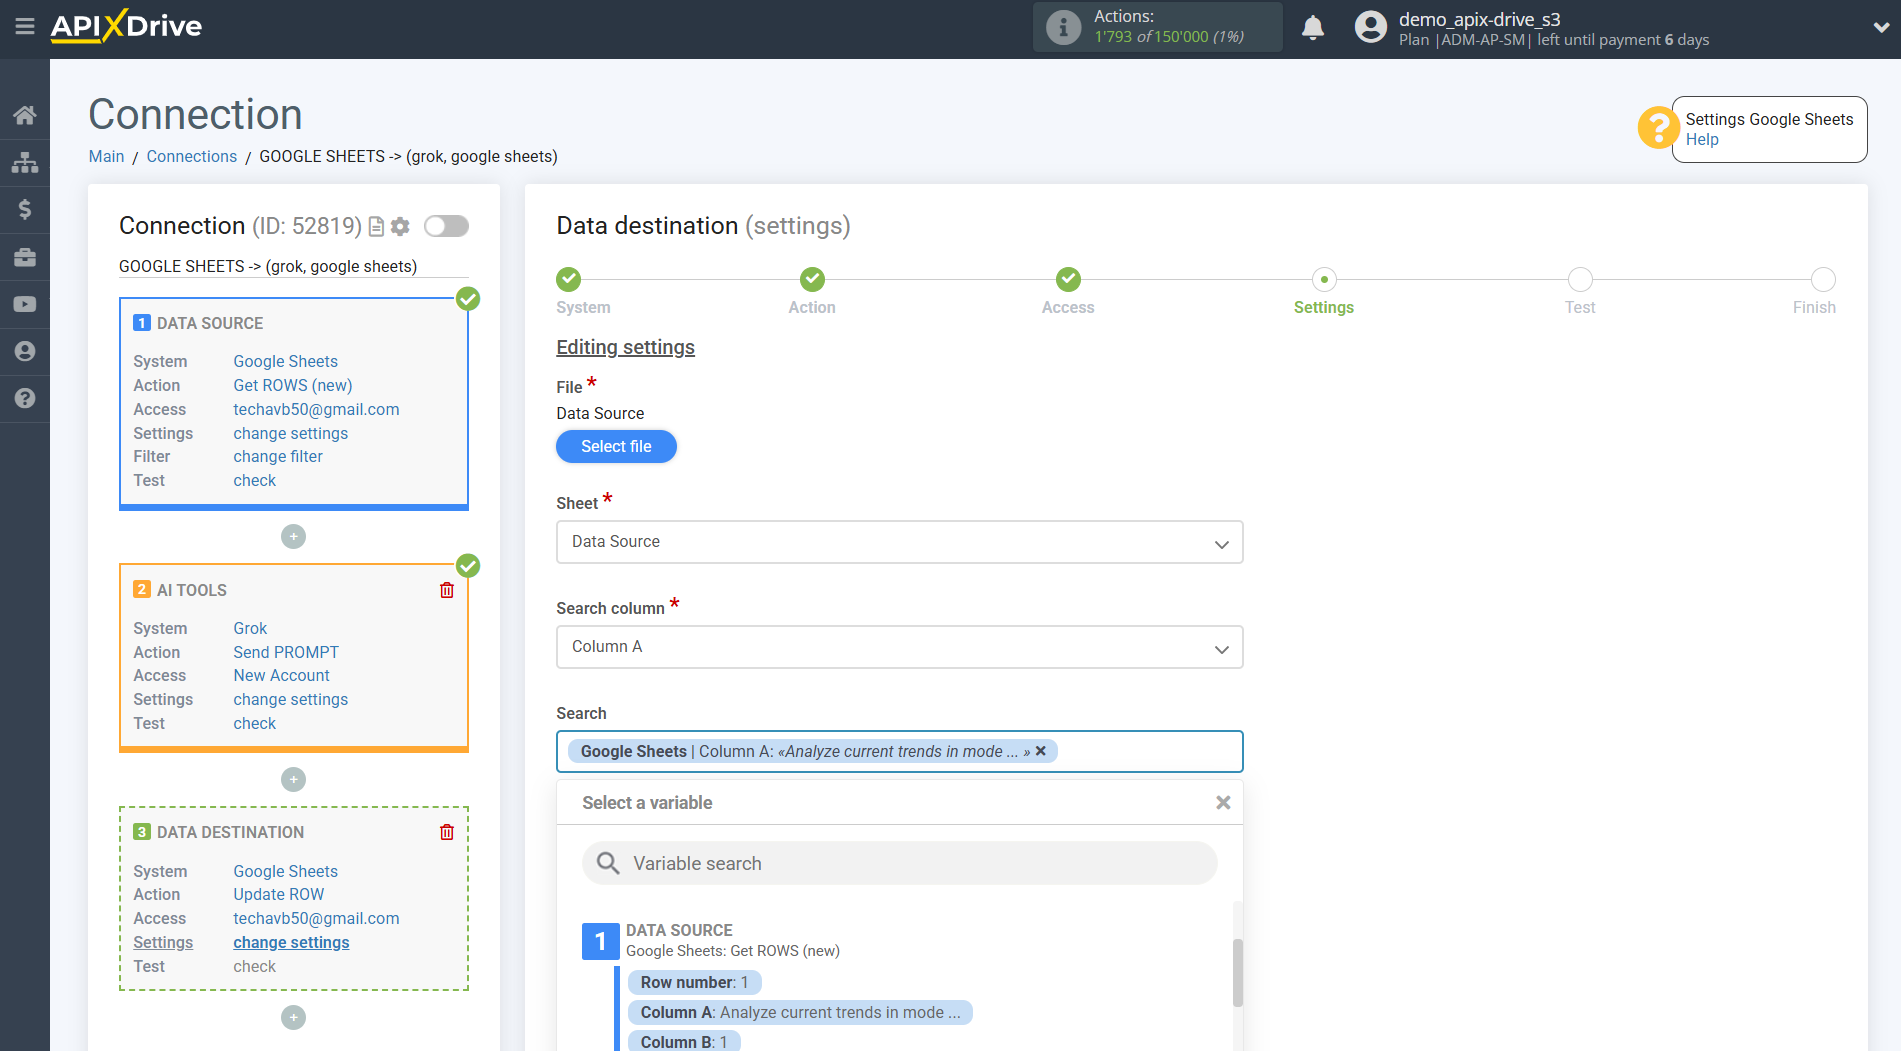Close the Select a variable panel
This screenshot has height=1051, width=1901.
pos(1222,803)
